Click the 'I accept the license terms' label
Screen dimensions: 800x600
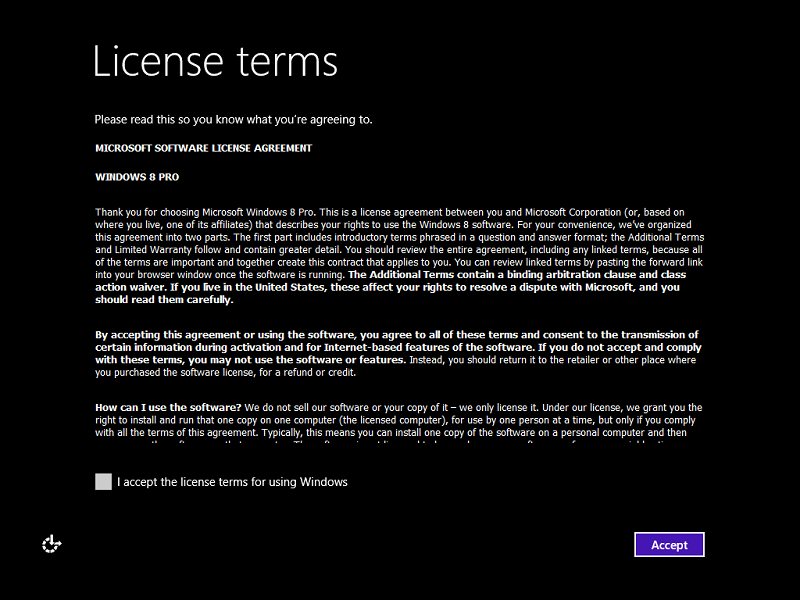point(232,482)
